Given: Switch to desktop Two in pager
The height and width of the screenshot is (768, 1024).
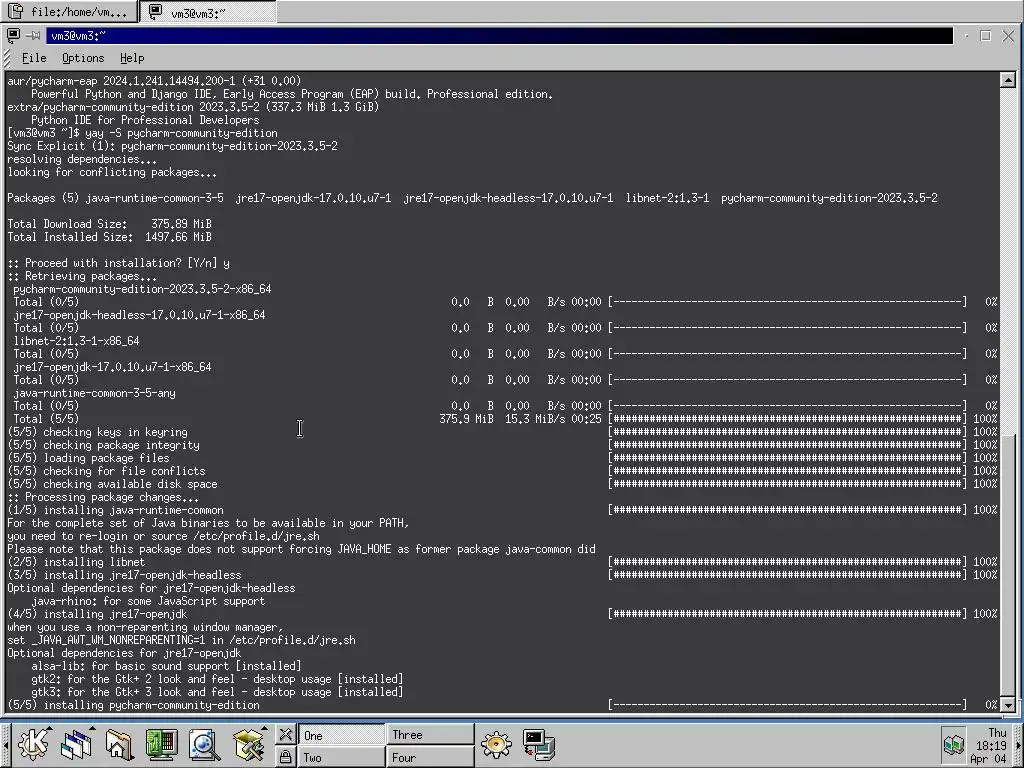Looking at the screenshot, I should tap(341, 758).
